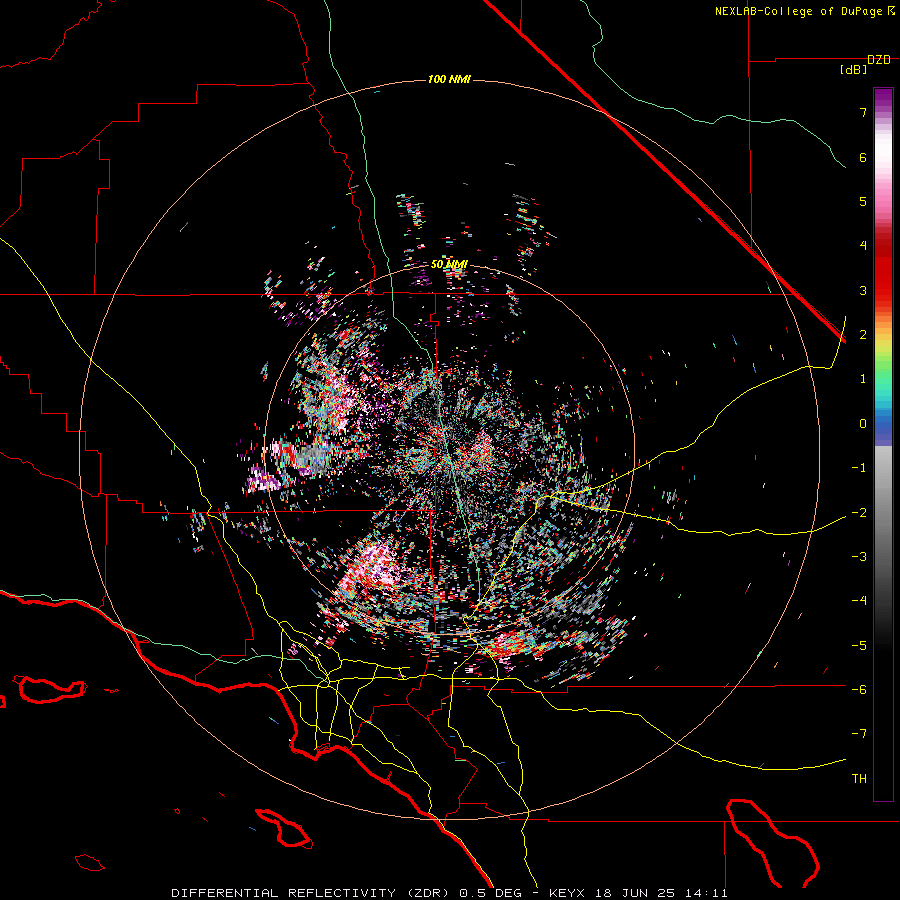Click the '100 NMI' range ring label
This screenshot has width=900, height=900.
click(x=449, y=79)
